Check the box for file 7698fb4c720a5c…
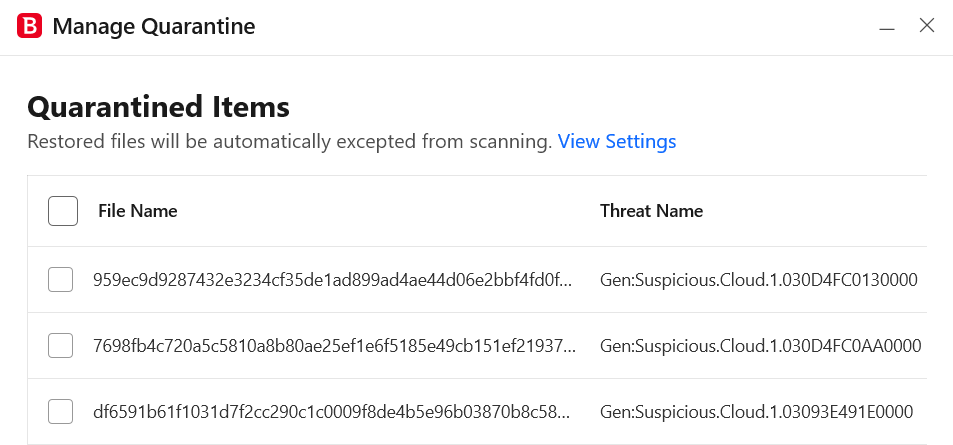Screen dimensions: 953x445 click(x=60, y=346)
